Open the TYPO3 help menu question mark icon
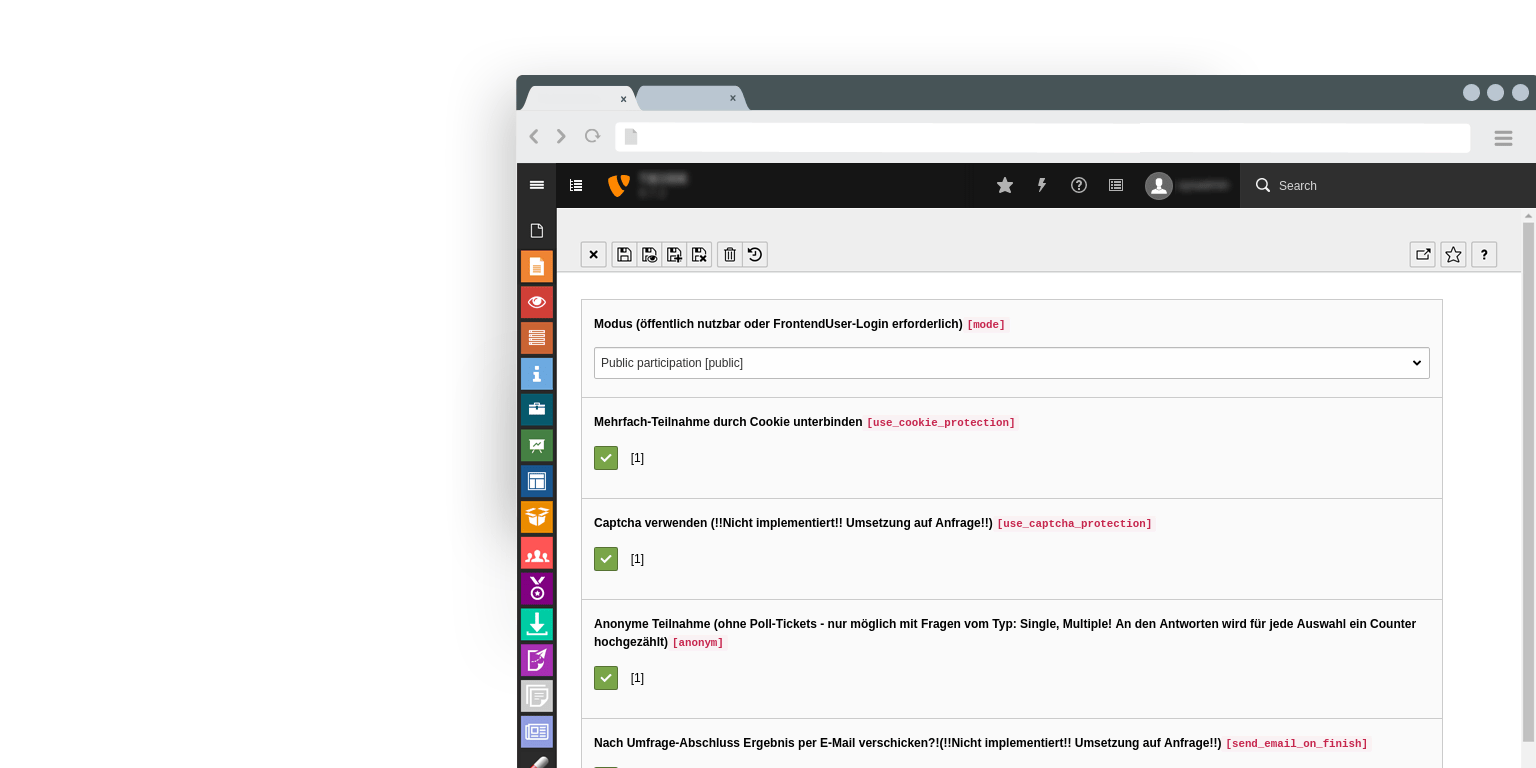 point(1079,185)
